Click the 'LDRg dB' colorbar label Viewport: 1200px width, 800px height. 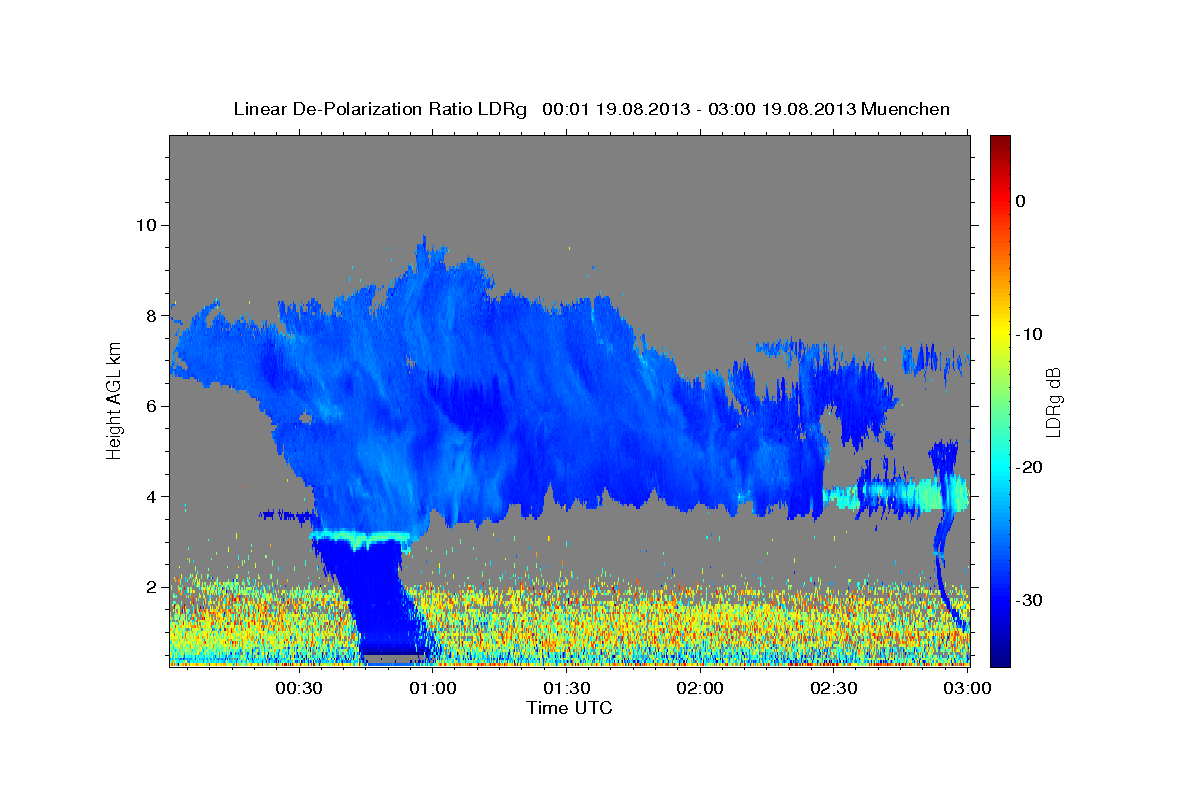(1052, 402)
